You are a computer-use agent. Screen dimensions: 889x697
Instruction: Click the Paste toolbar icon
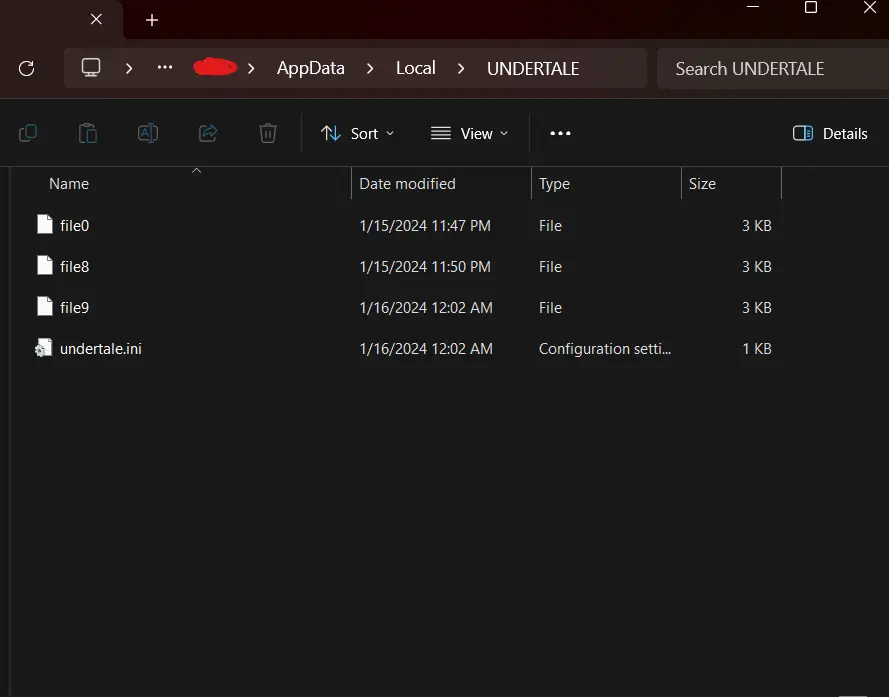tap(88, 133)
